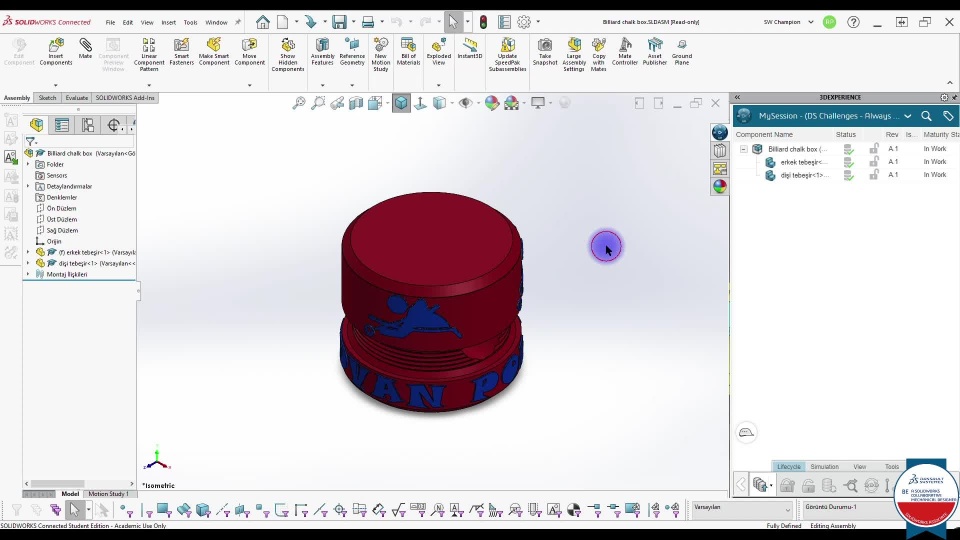
Task: Expand Detaylandırmalar tree item
Action: point(28,186)
